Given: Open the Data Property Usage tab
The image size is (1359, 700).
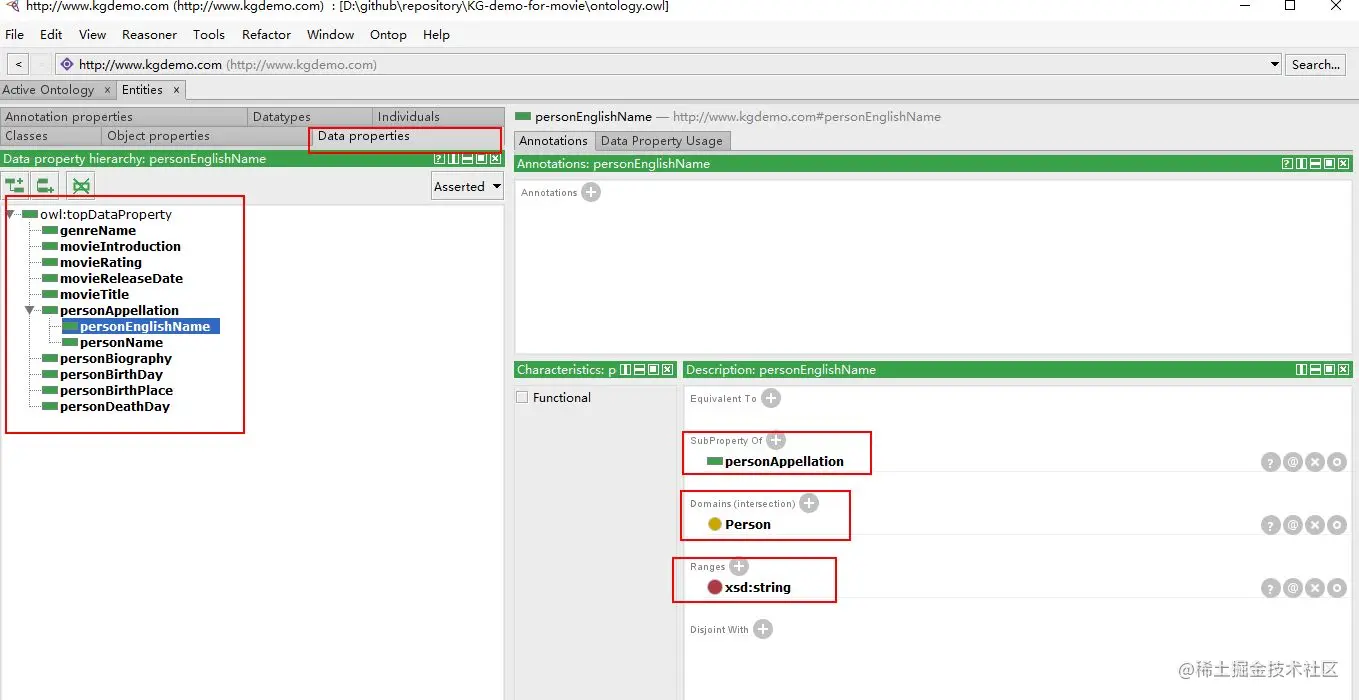Looking at the screenshot, I should [662, 141].
